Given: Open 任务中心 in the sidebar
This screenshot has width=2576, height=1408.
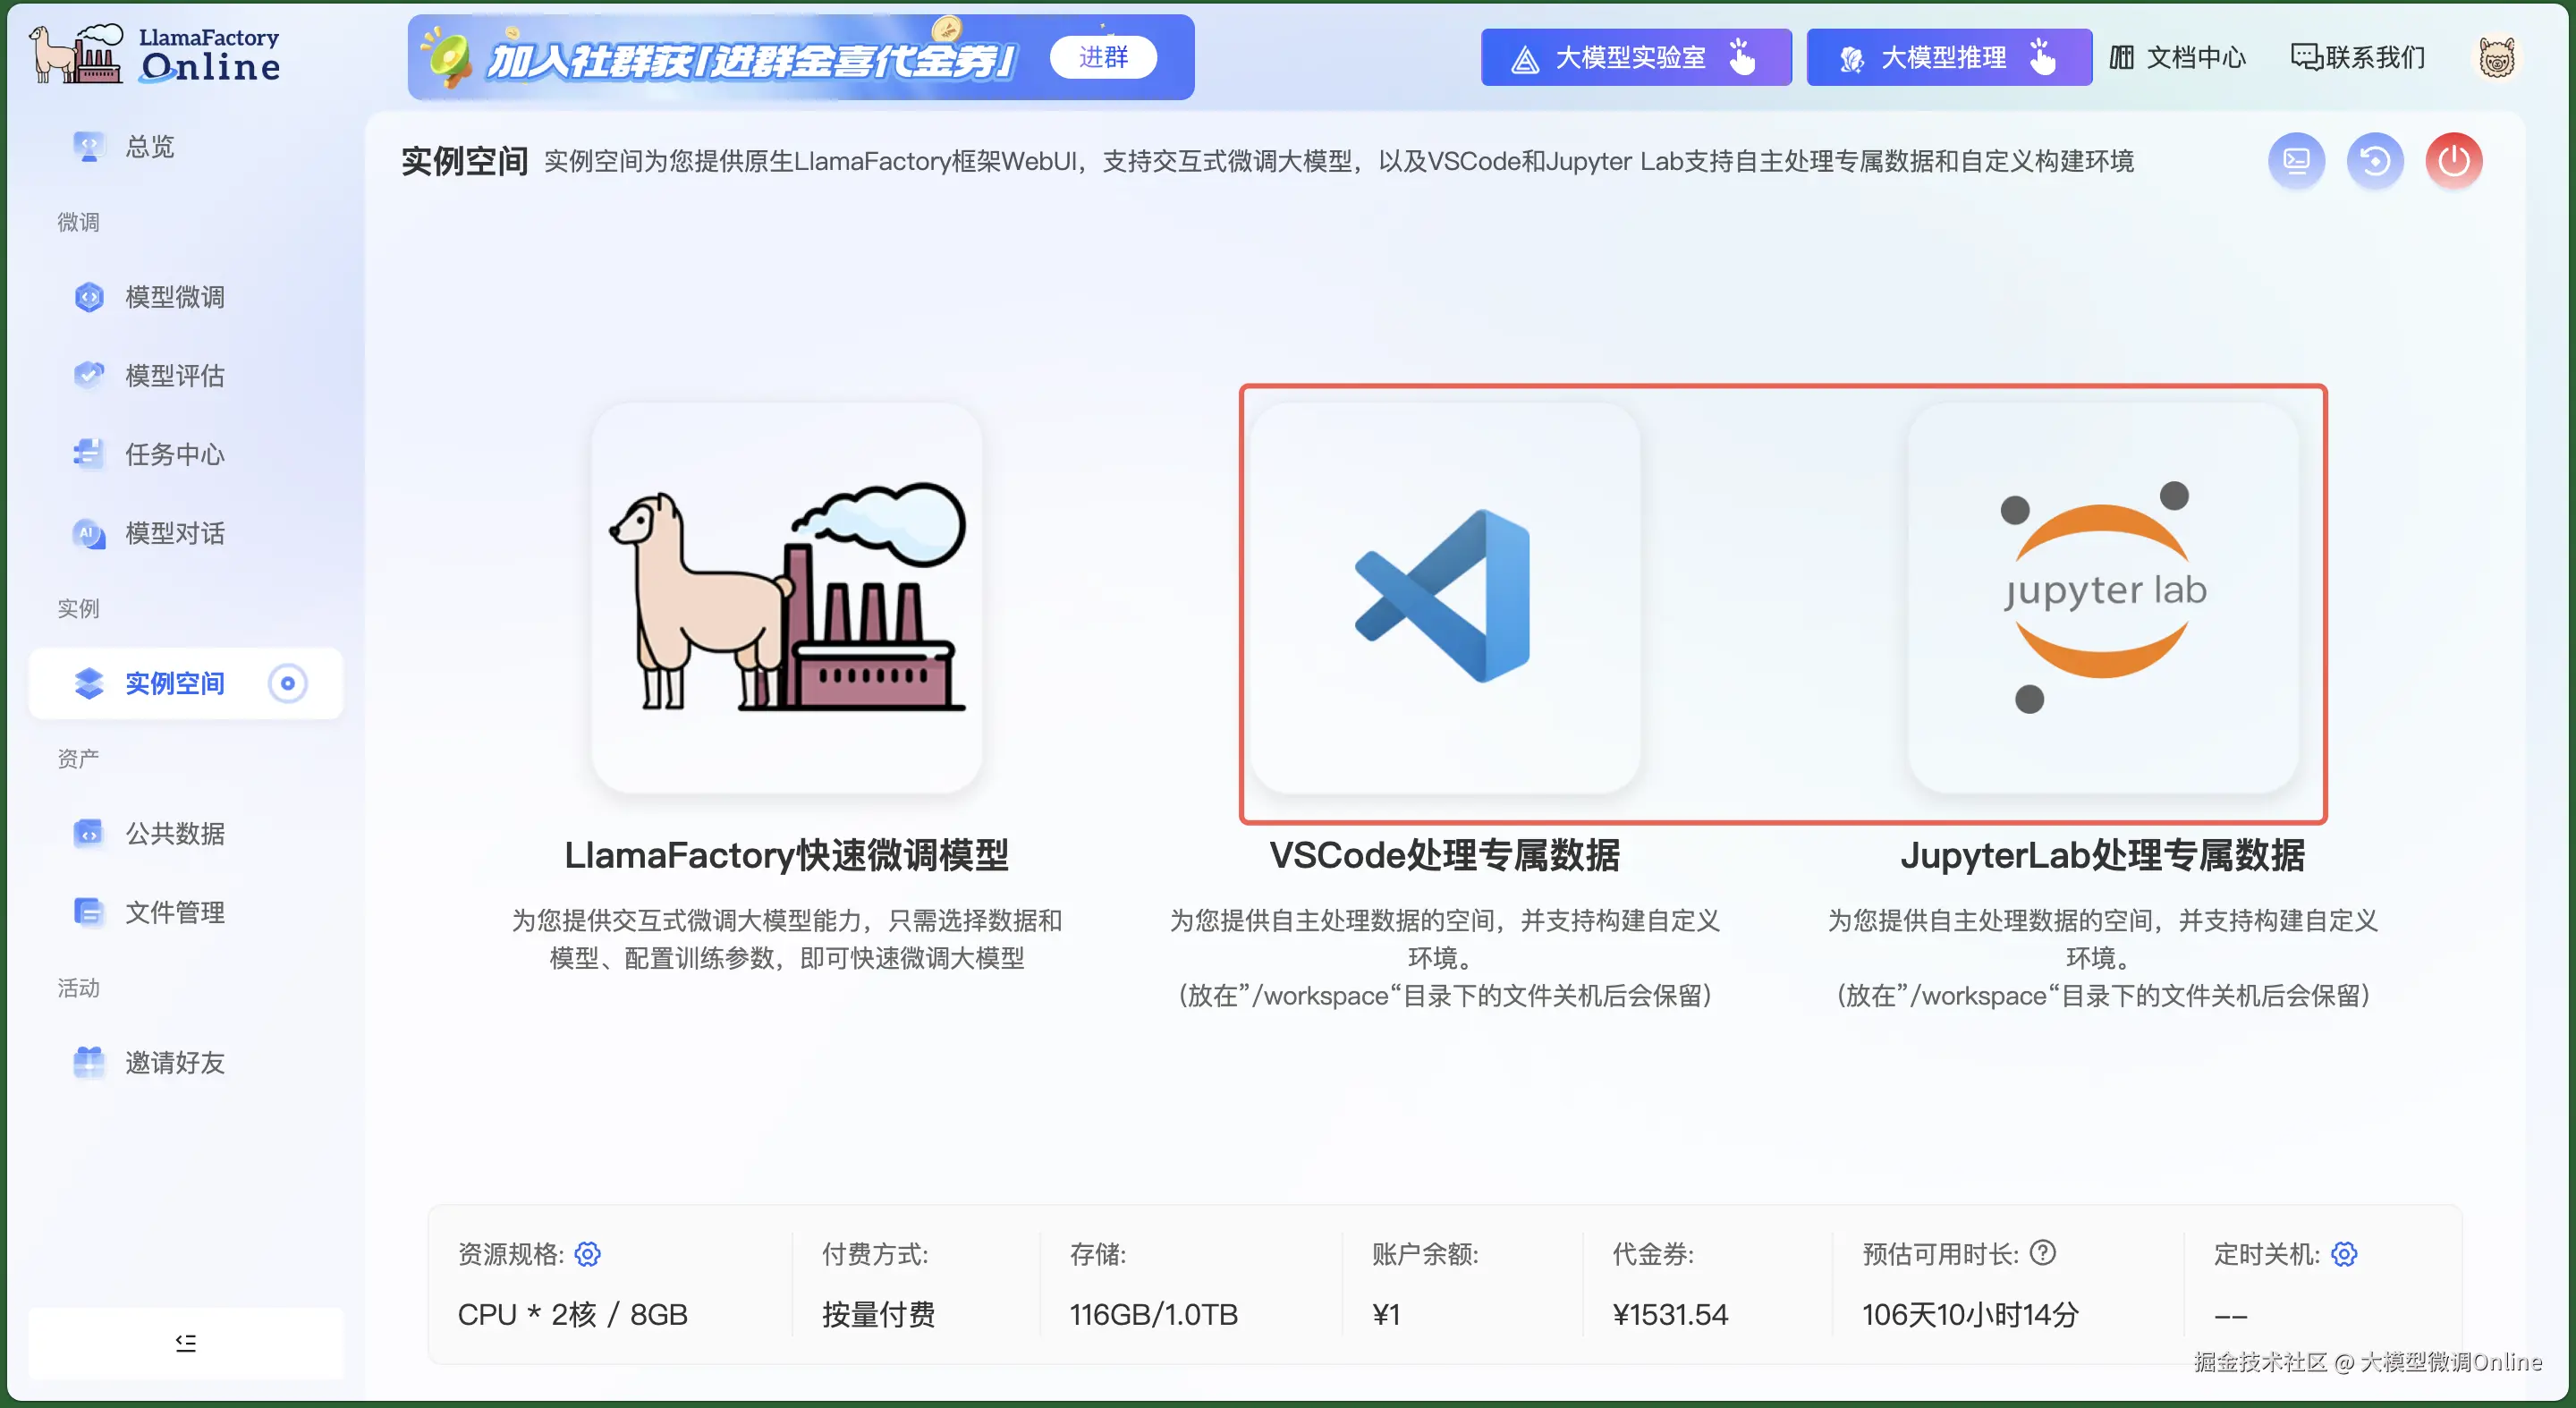Looking at the screenshot, I should tap(174, 454).
